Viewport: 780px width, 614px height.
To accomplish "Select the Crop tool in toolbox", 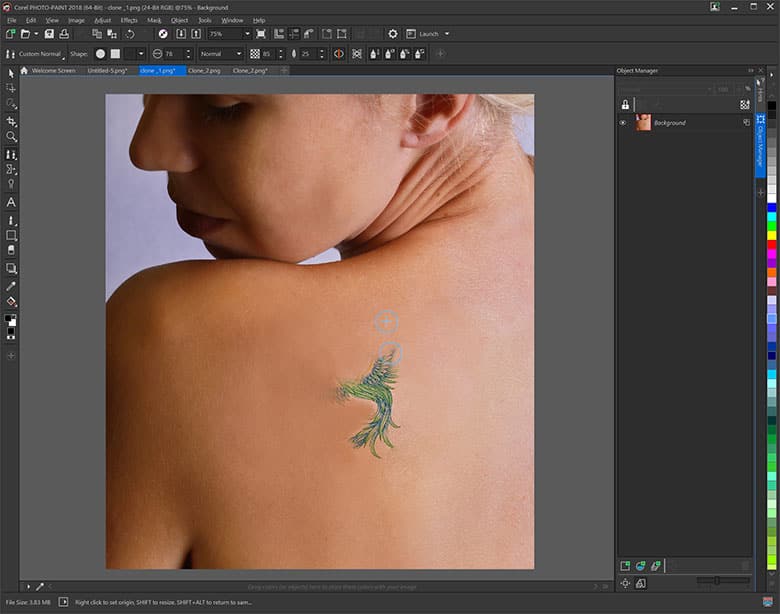I will (x=12, y=120).
